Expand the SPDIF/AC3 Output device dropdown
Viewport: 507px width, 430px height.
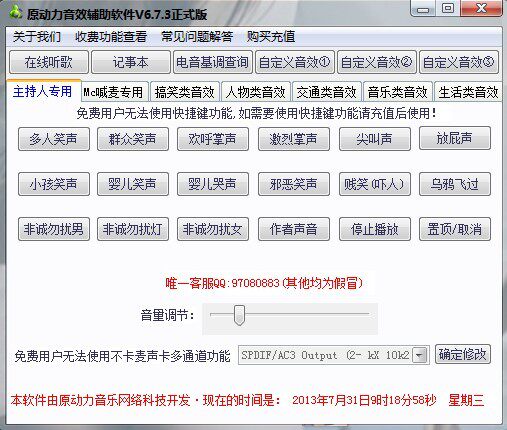[420, 355]
